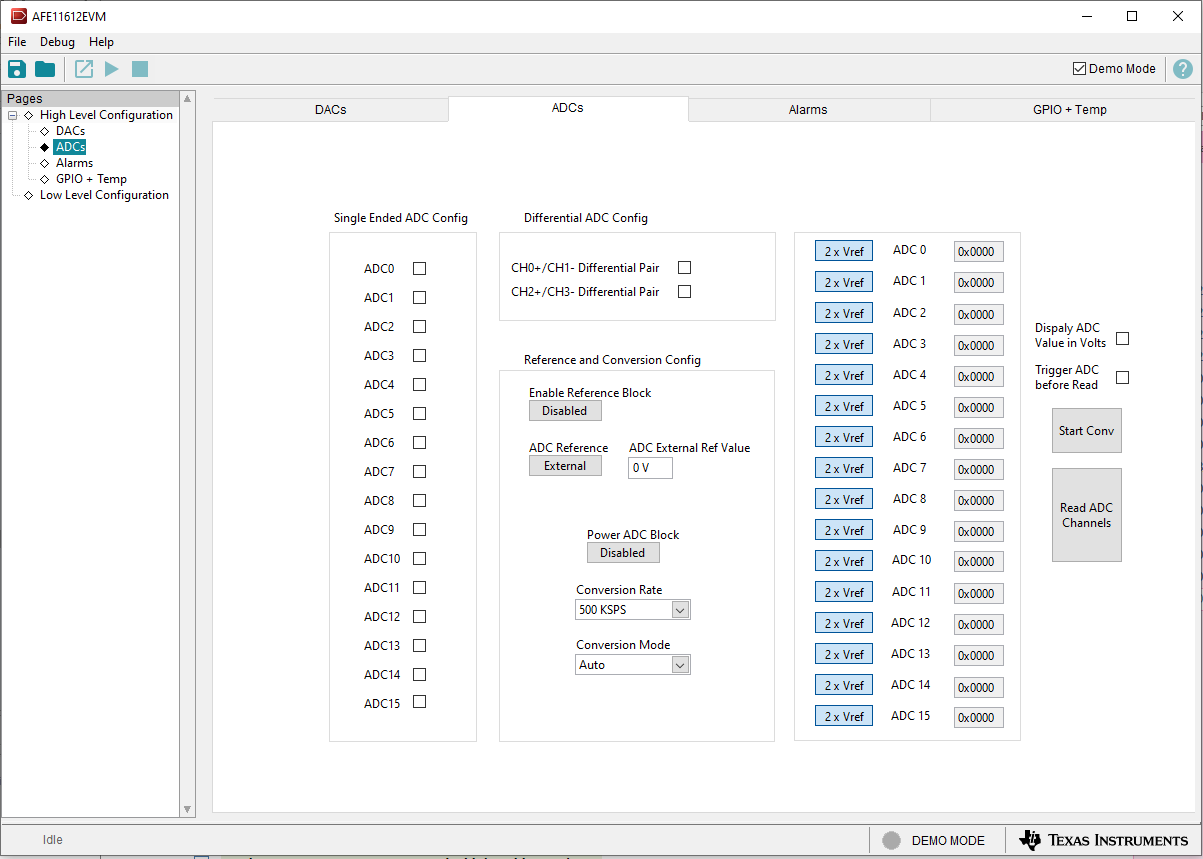Open the Debug menu
The width and height of the screenshot is (1203, 859).
(x=57, y=42)
